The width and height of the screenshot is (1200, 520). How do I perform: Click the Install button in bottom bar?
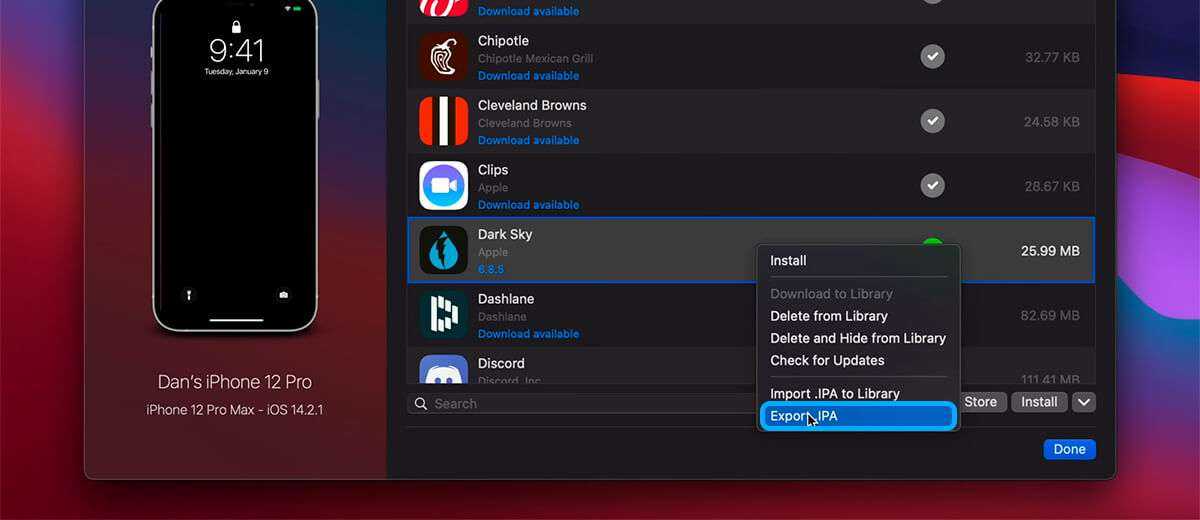coord(1039,402)
